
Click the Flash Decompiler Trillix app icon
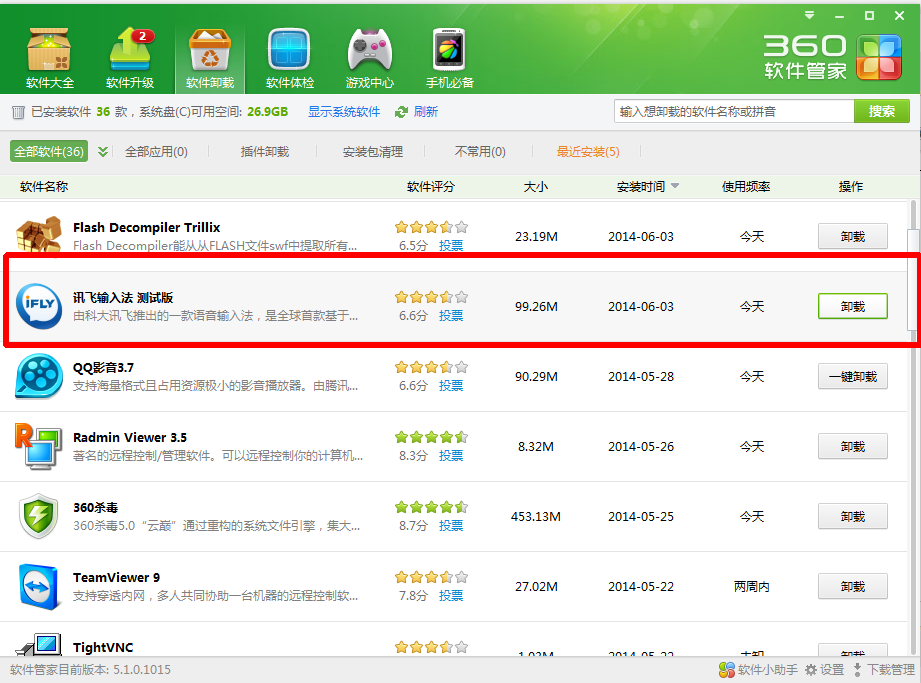pyautogui.click(x=39, y=235)
